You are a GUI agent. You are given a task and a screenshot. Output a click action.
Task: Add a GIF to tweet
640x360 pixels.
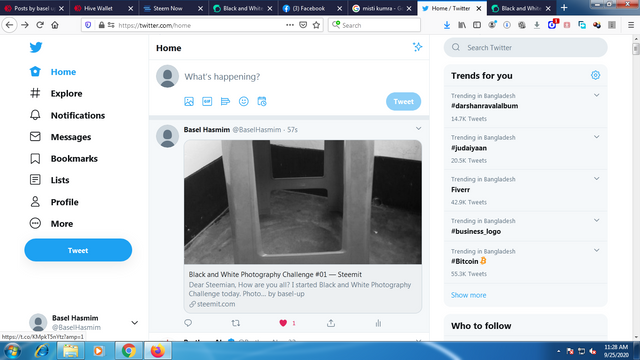pyautogui.click(x=207, y=102)
